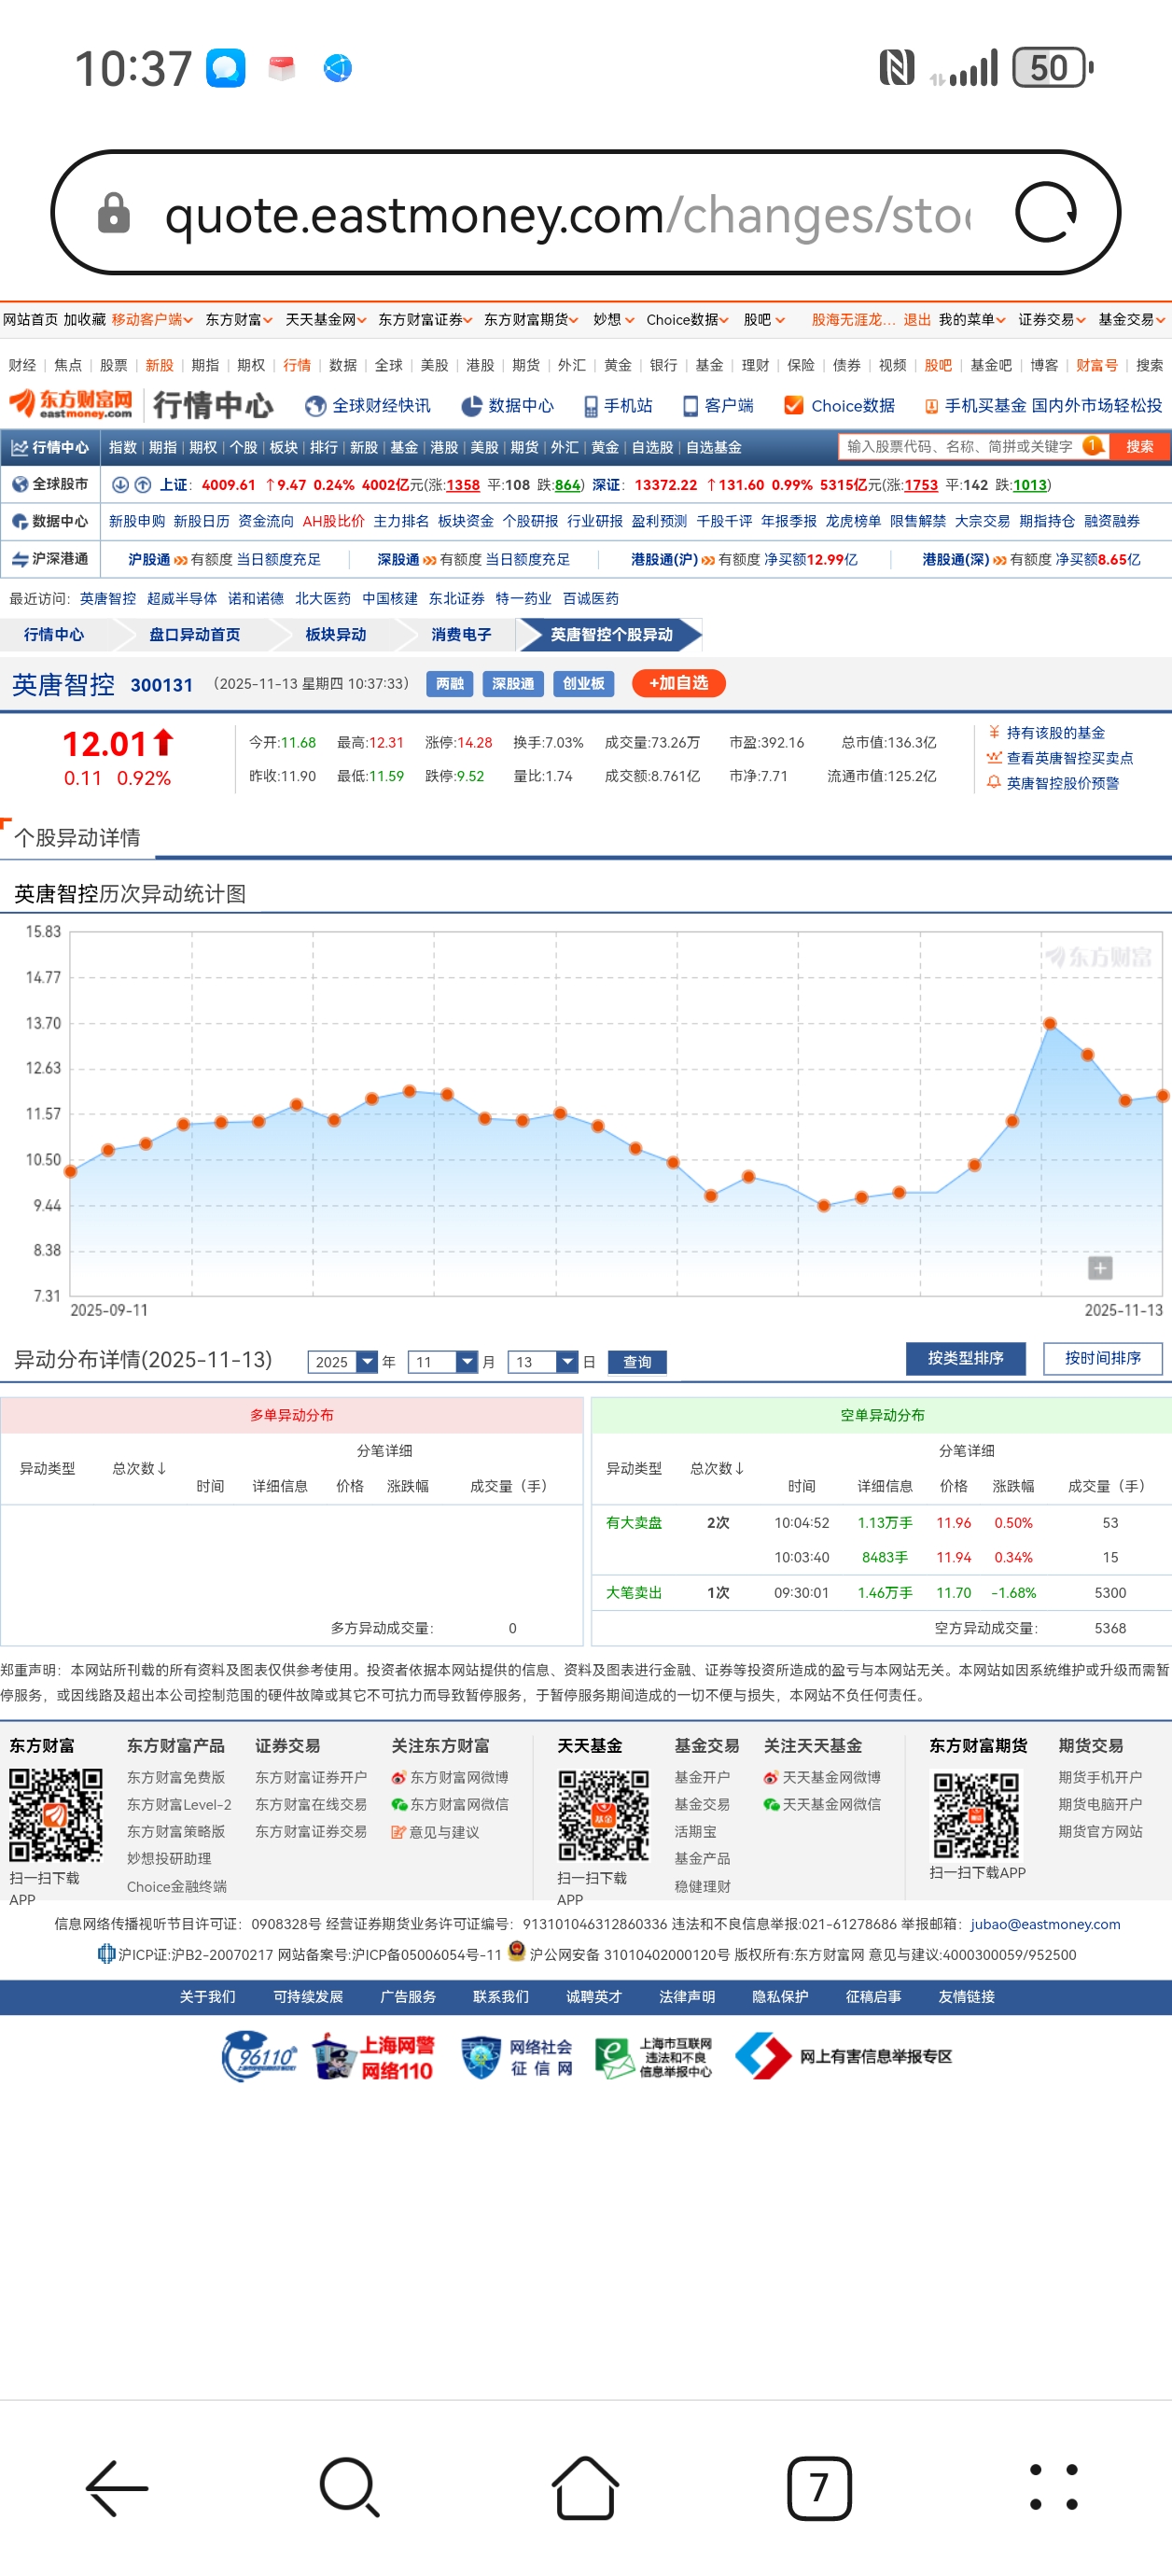1172x2576 pixels.
Task: Tap the browser reload icon
Action: click(x=1045, y=212)
